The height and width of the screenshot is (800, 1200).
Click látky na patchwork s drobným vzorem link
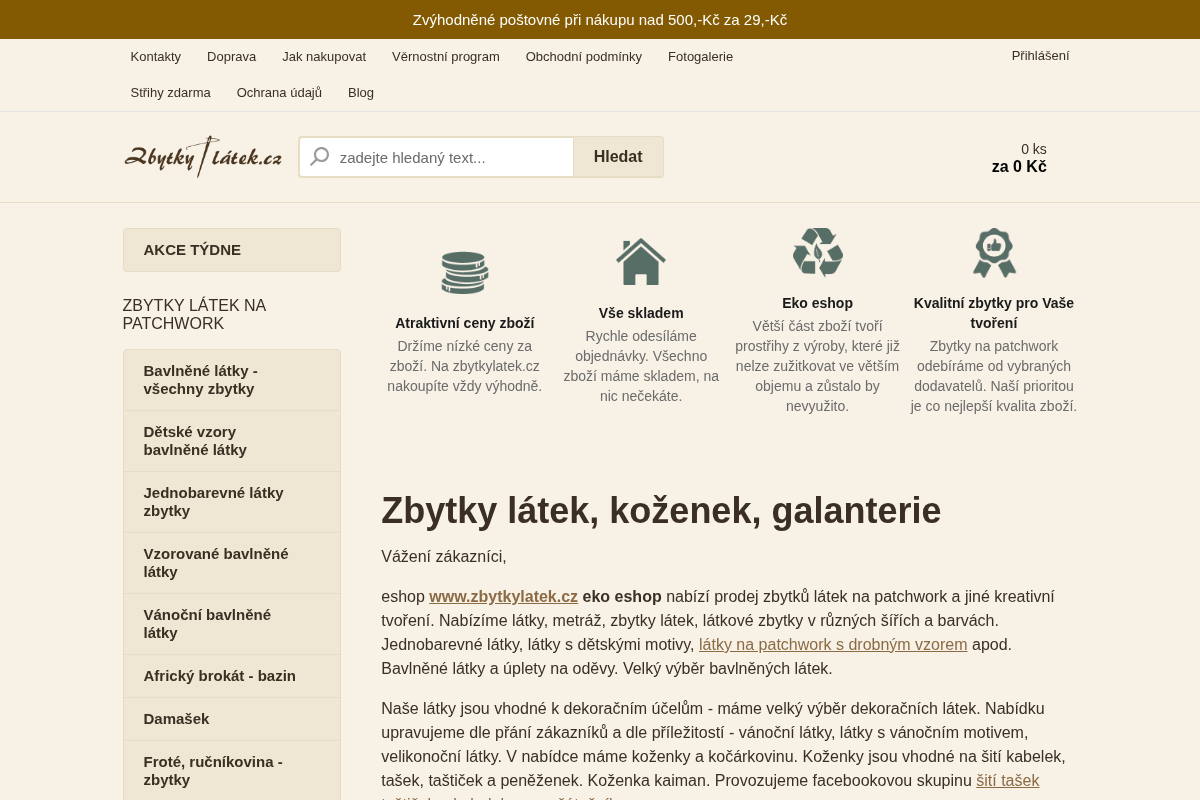click(x=833, y=645)
